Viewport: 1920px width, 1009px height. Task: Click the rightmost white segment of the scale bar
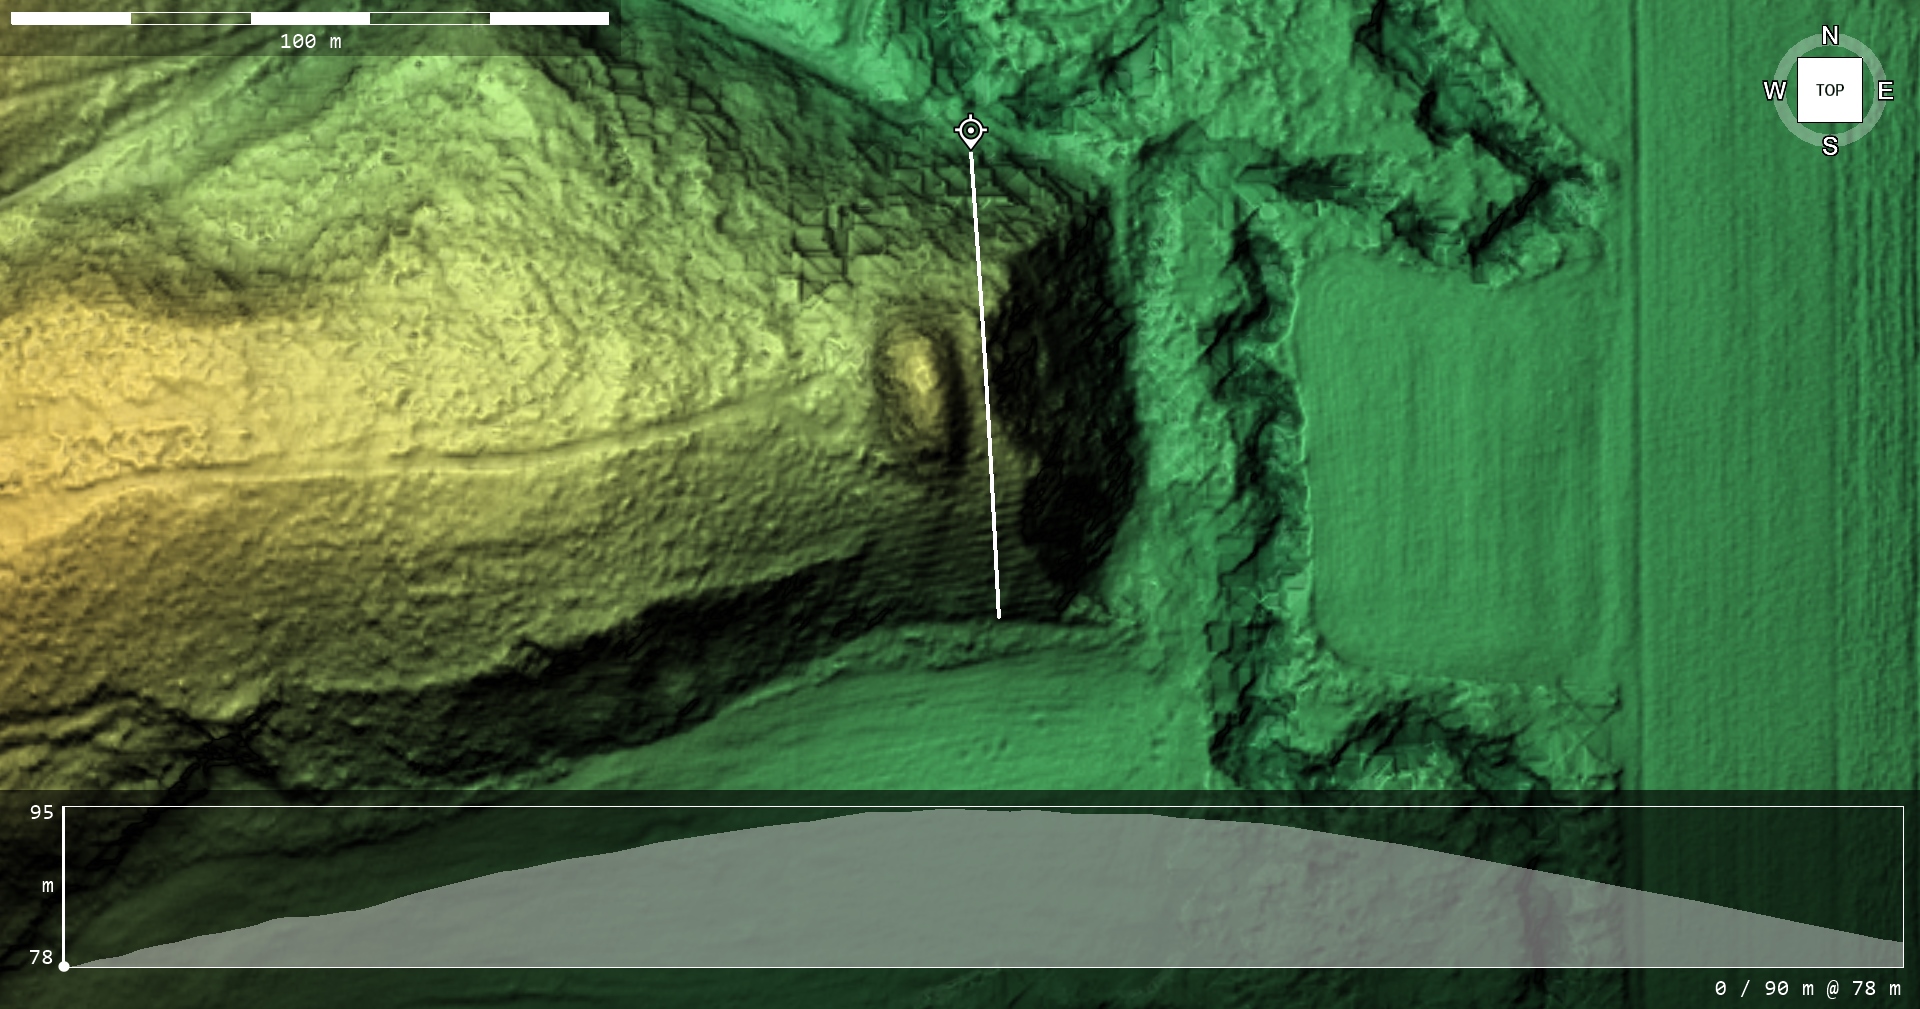pos(549,18)
